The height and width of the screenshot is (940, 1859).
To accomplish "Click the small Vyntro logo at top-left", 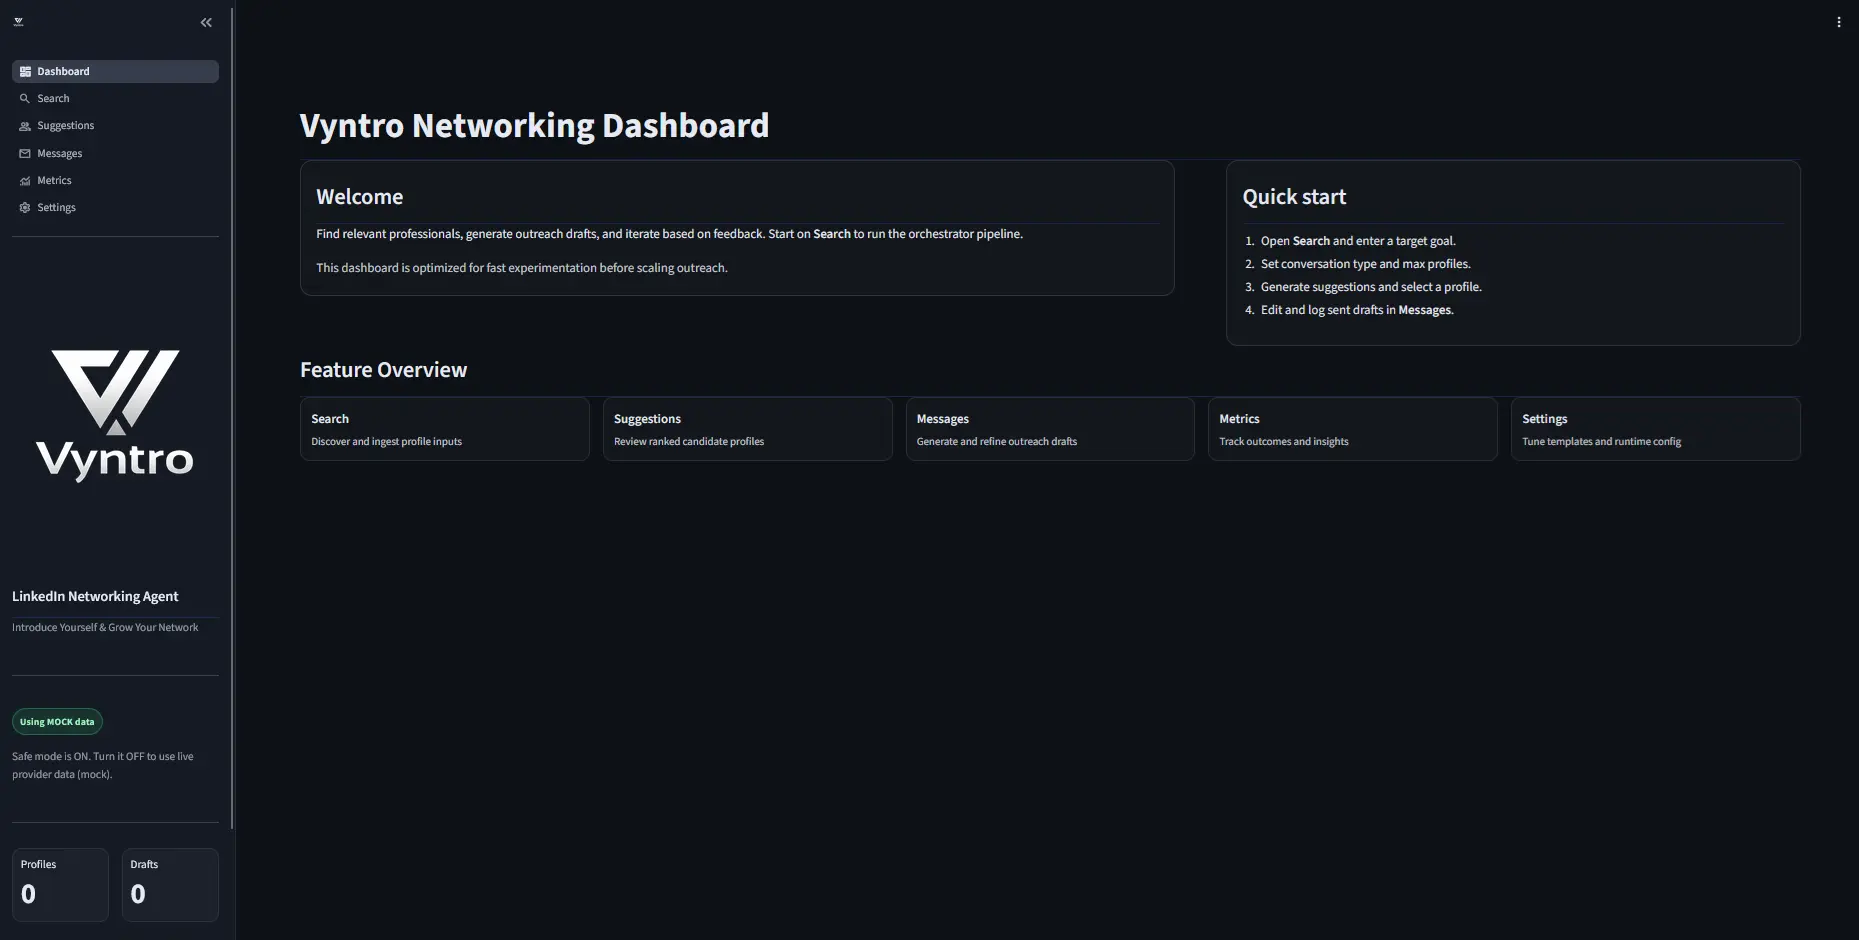I will [18, 22].
